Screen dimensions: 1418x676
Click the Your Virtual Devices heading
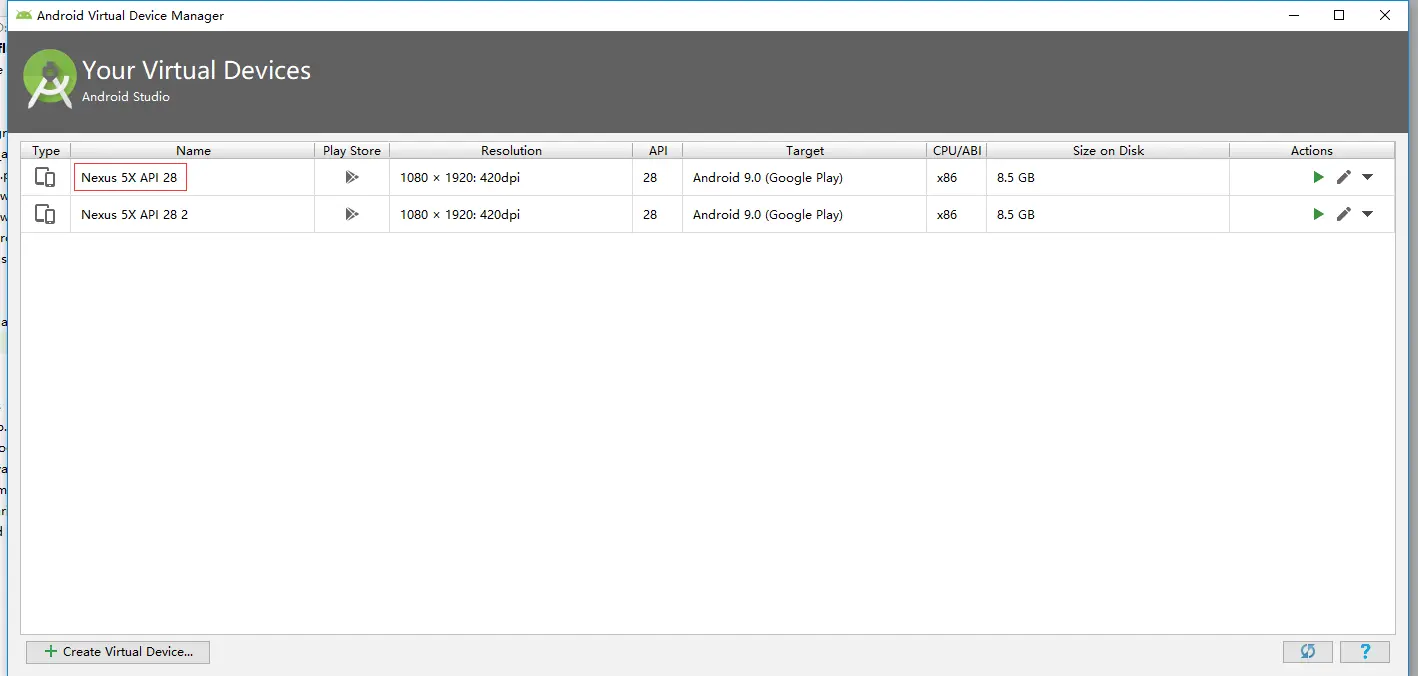coord(196,70)
